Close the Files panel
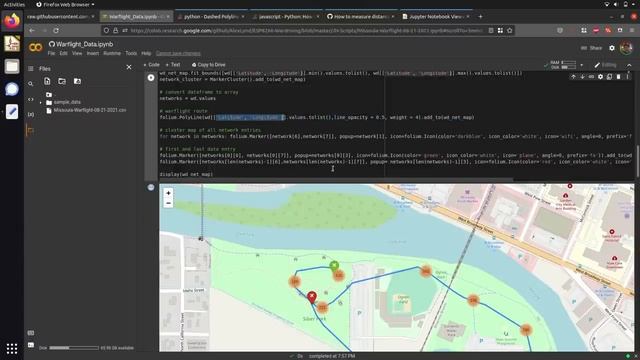The image size is (640, 360). pyautogui.click(x=129, y=67)
